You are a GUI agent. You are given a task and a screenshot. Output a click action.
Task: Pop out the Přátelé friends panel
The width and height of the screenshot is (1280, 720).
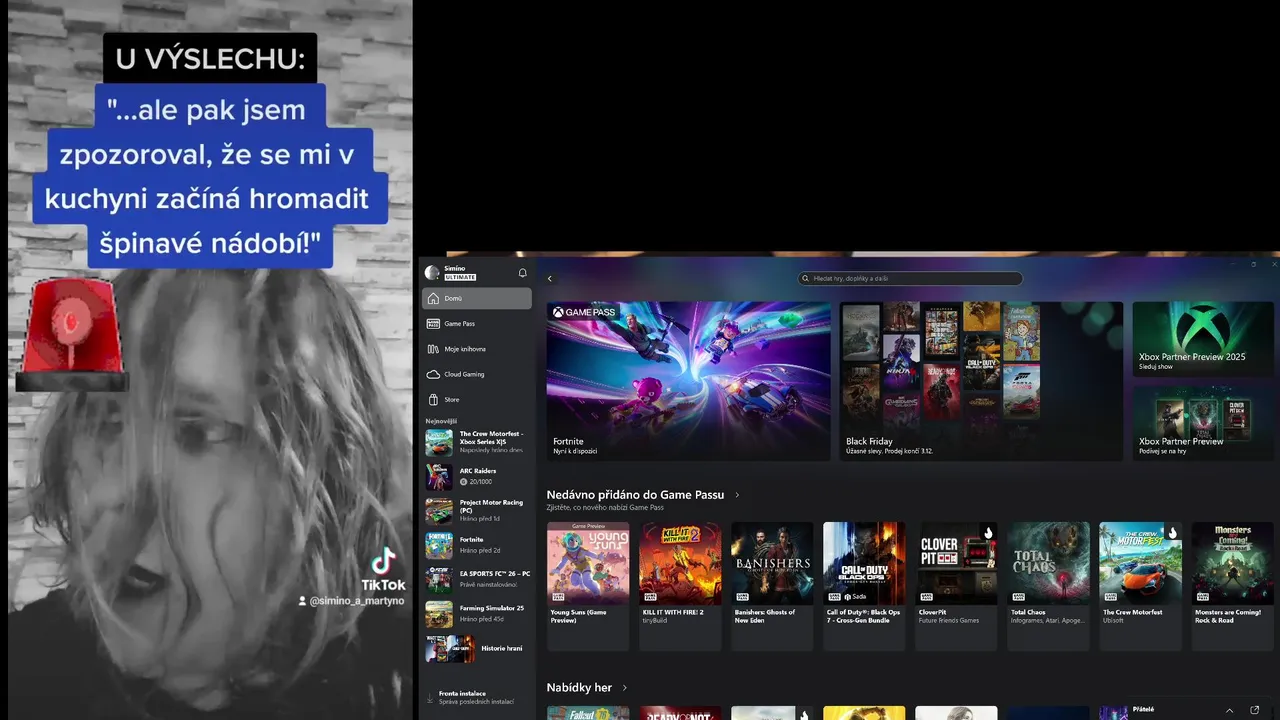(1255, 710)
